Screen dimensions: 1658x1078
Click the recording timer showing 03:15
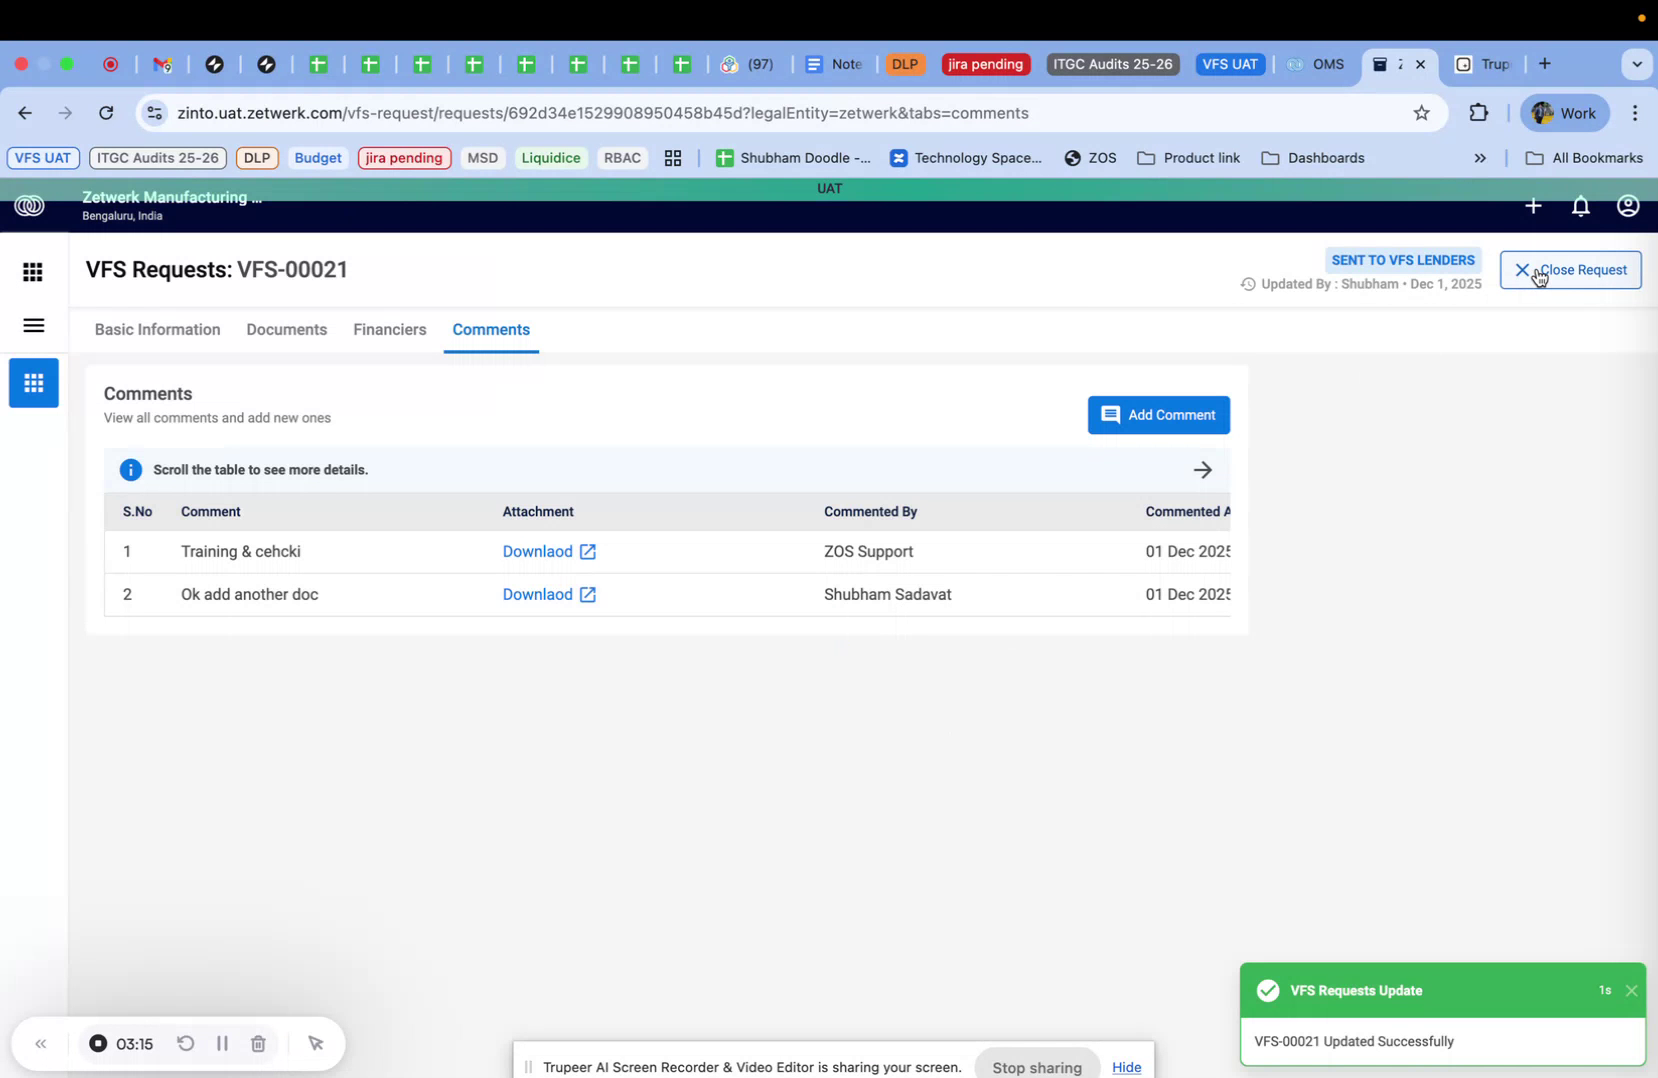coord(135,1043)
